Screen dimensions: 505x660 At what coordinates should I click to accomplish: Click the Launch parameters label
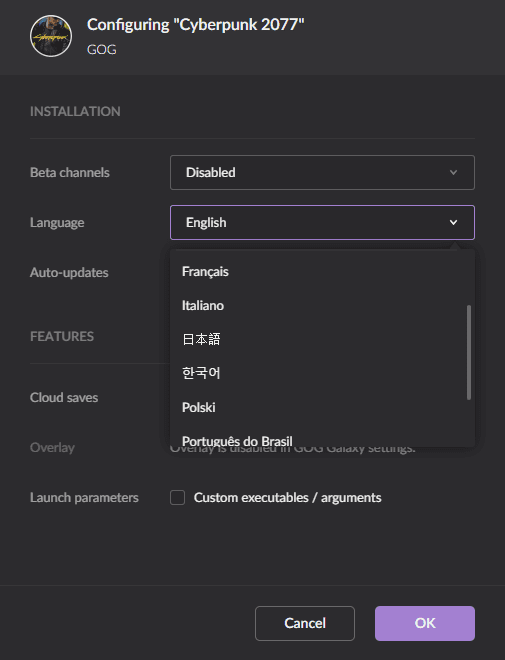point(84,498)
